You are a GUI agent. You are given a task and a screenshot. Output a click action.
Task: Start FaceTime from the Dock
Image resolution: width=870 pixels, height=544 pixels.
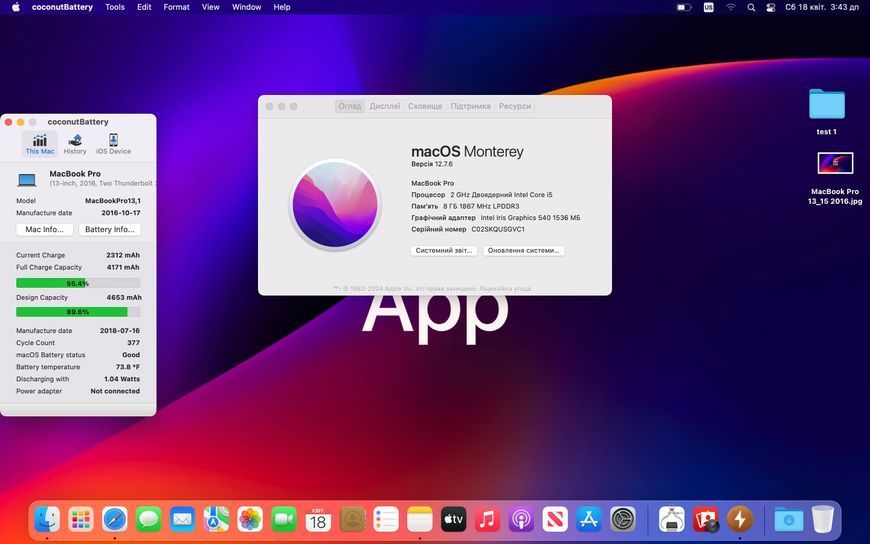284,520
